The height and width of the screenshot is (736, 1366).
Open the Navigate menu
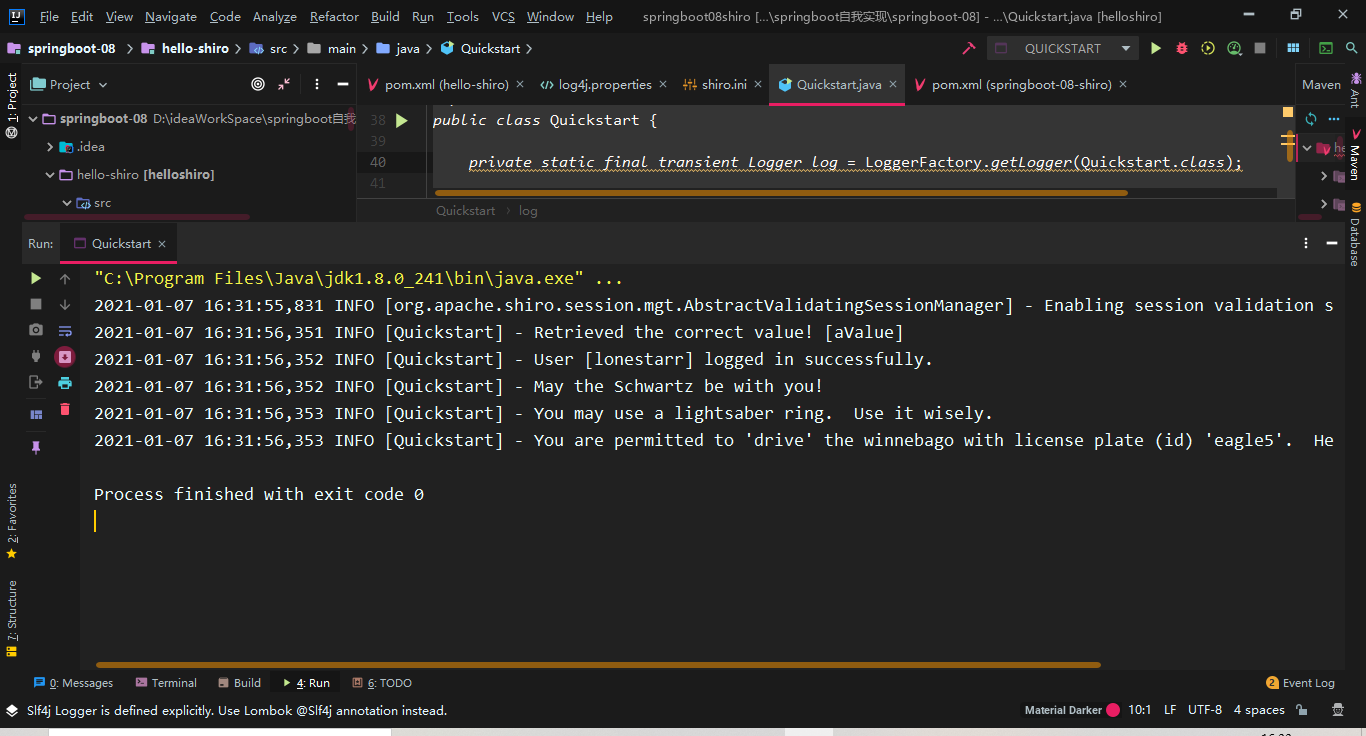(170, 17)
